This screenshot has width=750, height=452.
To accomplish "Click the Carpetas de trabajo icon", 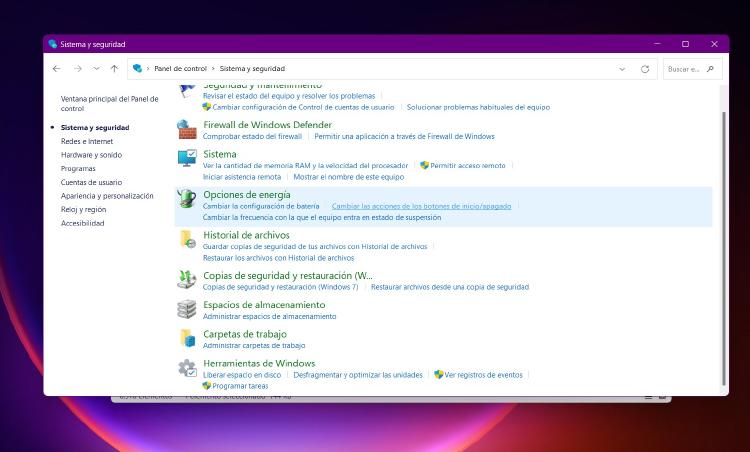I will 187,338.
